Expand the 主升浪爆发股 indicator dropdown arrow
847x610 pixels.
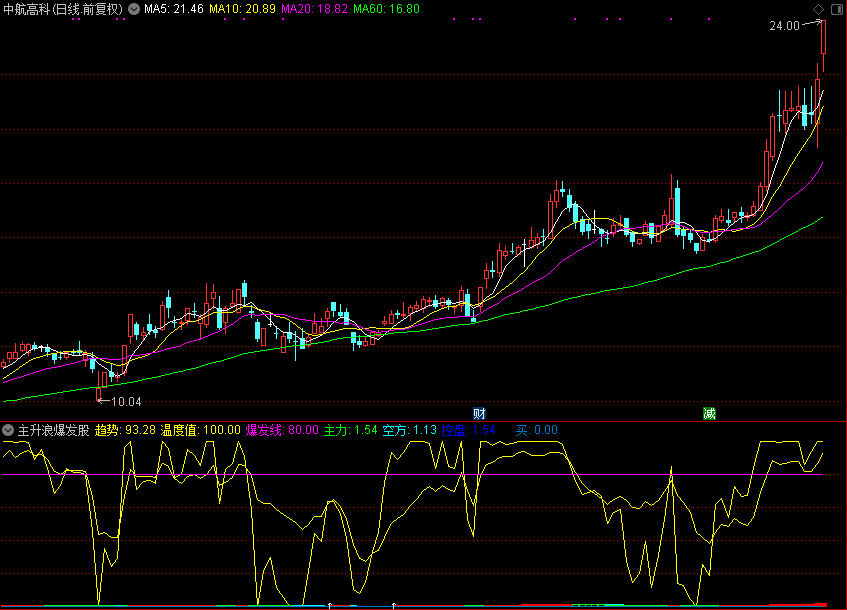(8, 431)
